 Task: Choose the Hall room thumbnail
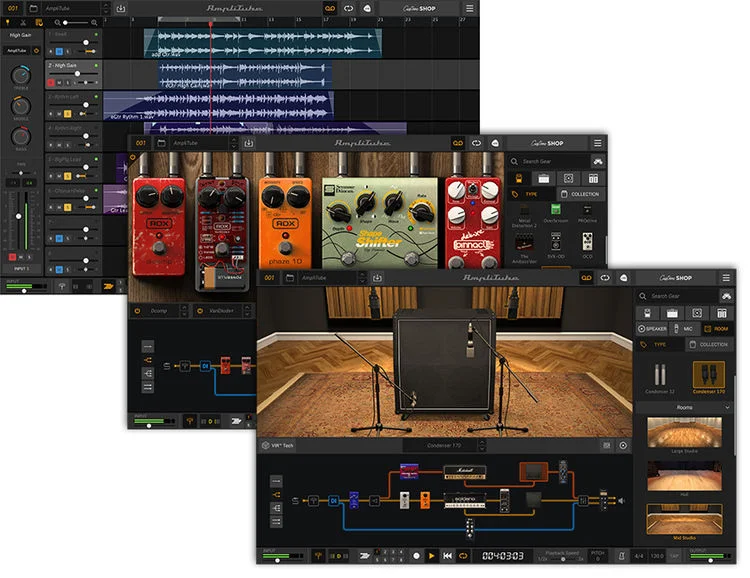tap(684, 476)
